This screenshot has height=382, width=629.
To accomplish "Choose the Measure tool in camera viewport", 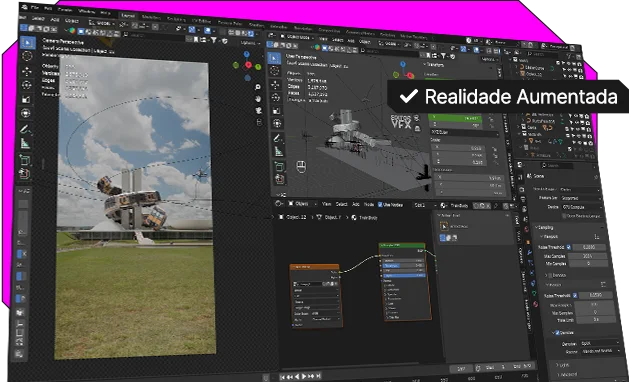I will [25, 143].
